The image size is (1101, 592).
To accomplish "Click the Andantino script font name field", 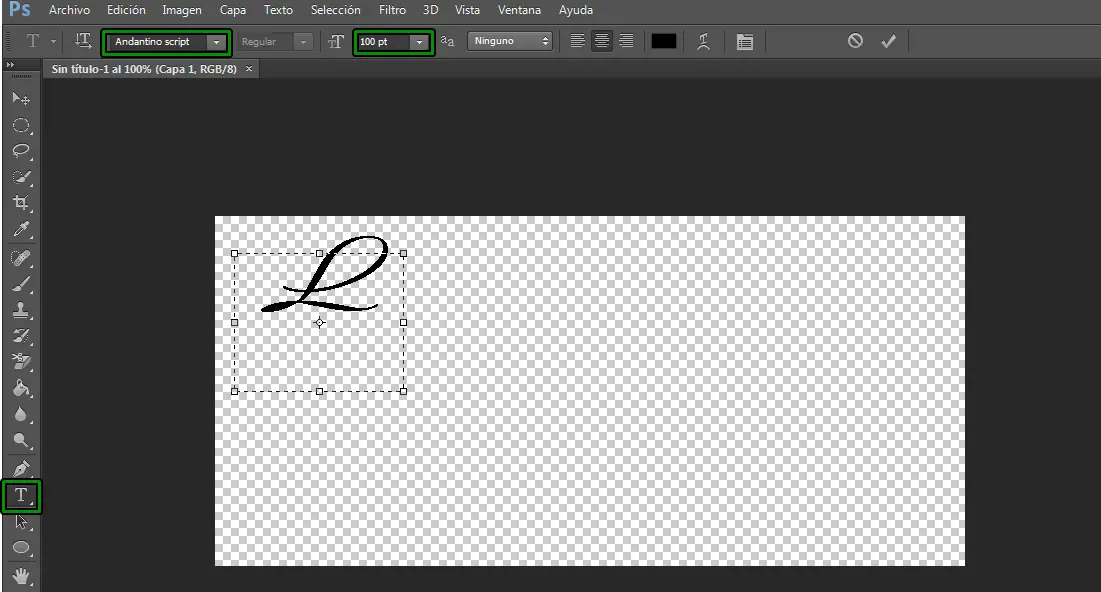I will (x=157, y=42).
